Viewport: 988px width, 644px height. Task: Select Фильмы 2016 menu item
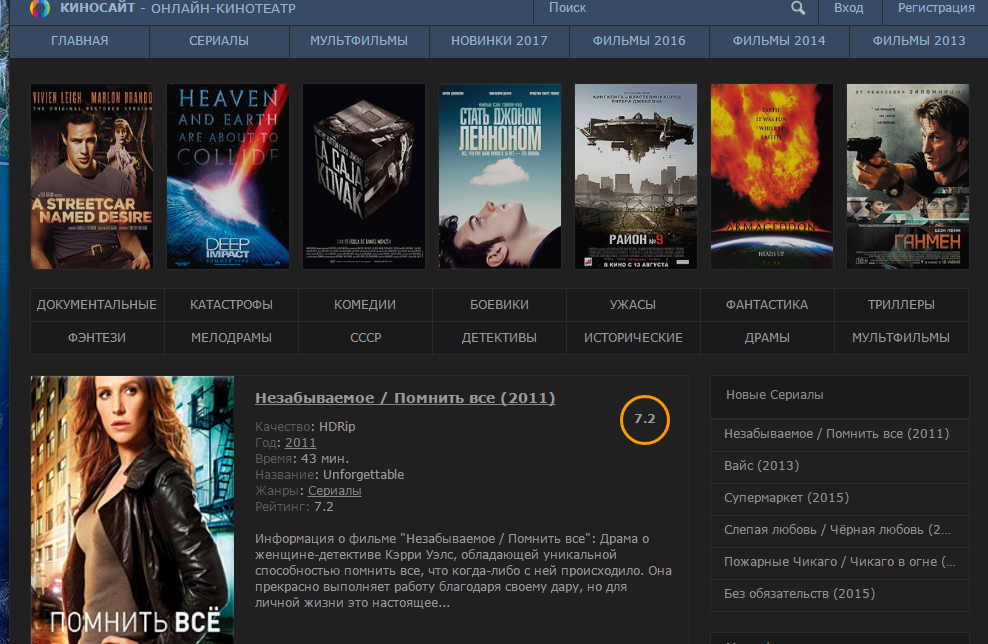639,41
